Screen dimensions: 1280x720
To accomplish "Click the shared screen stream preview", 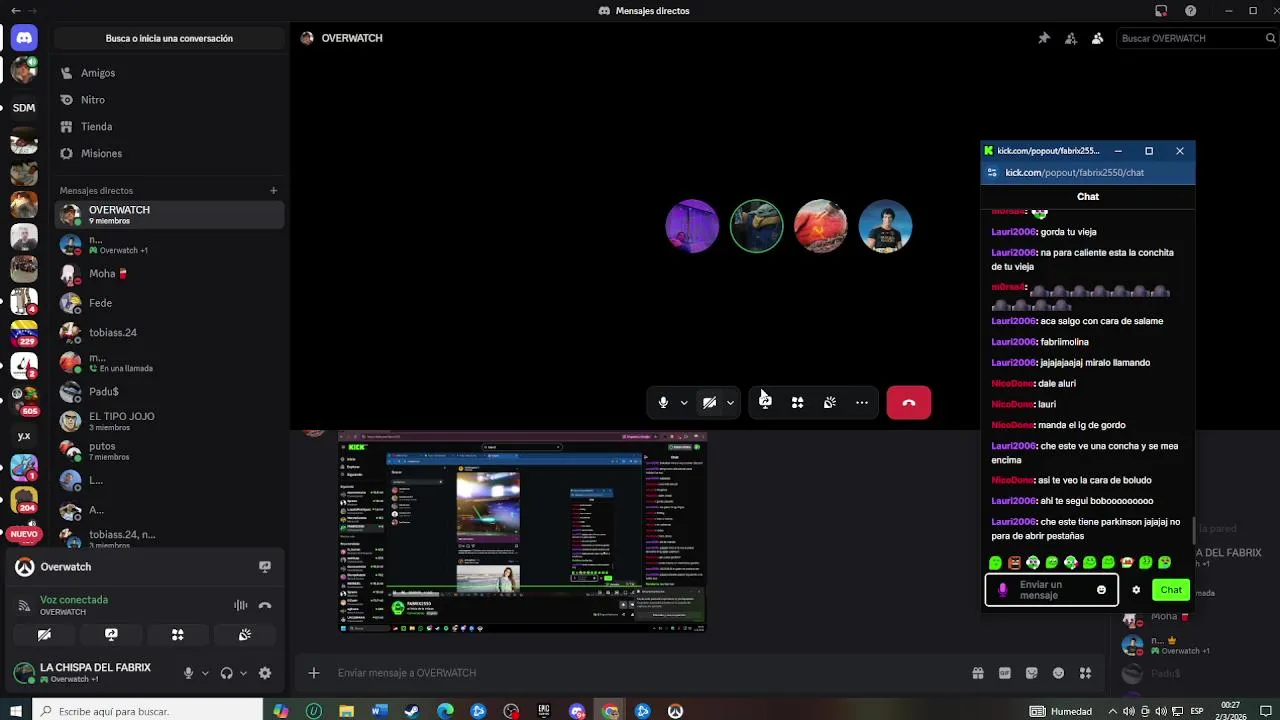I will pyautogui.click(x=522, y=532).
